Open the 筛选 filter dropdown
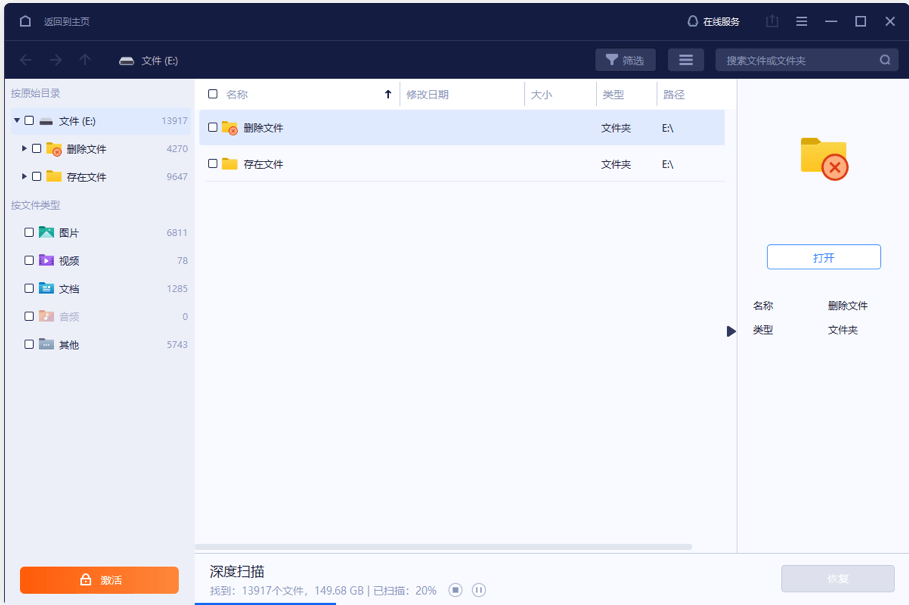909x605 pixels. [x=626, y=60]
